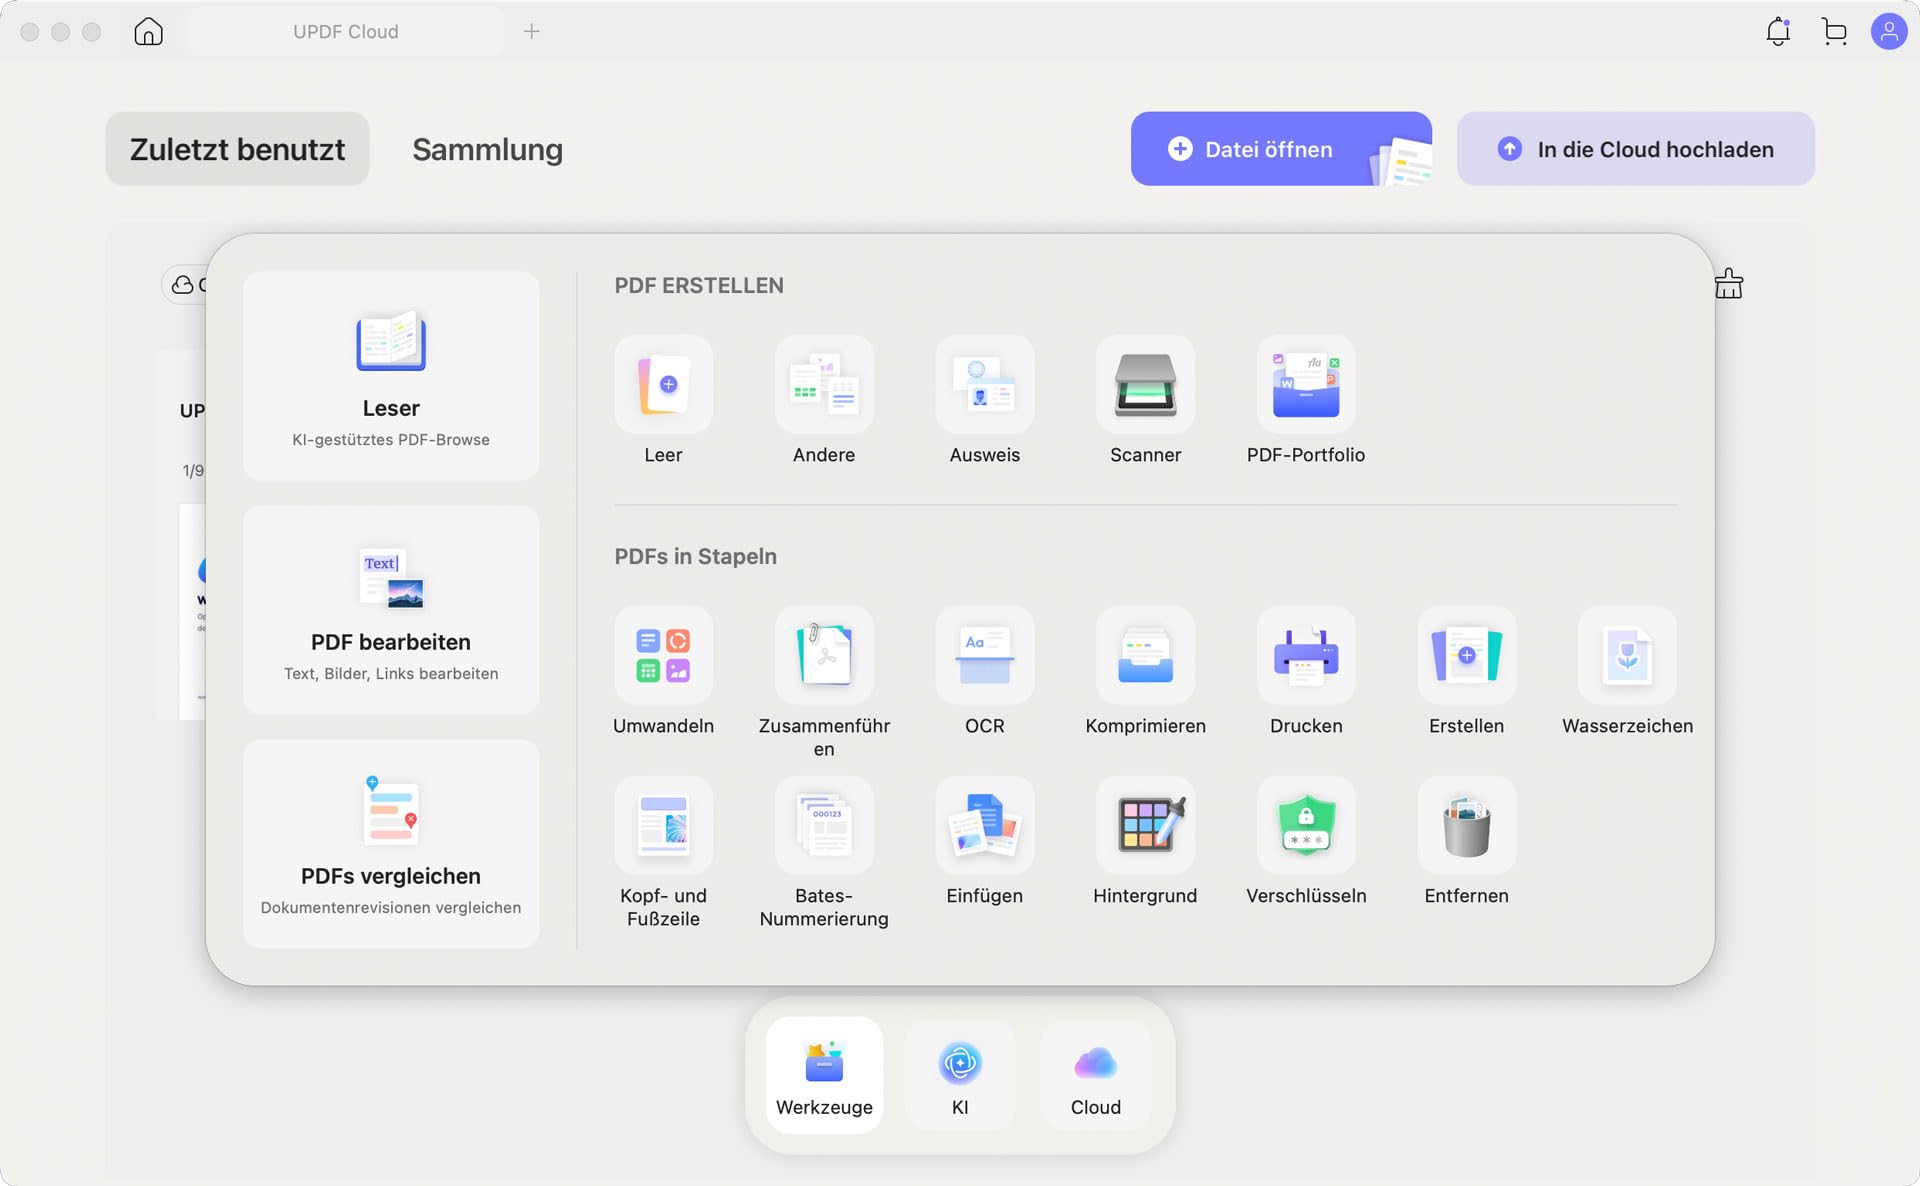Open the Leser card
This screenshot has width=1920, height=1186.
[x=391, y=376]
